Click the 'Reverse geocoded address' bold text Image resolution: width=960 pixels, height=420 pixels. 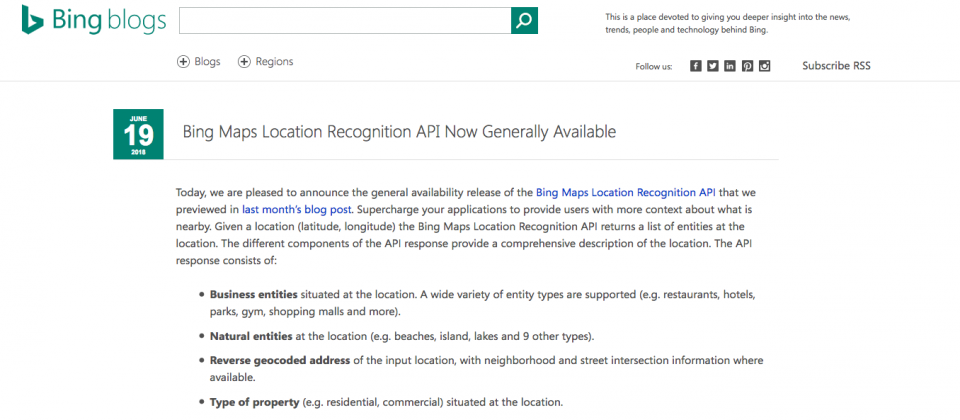coord(280,361)
